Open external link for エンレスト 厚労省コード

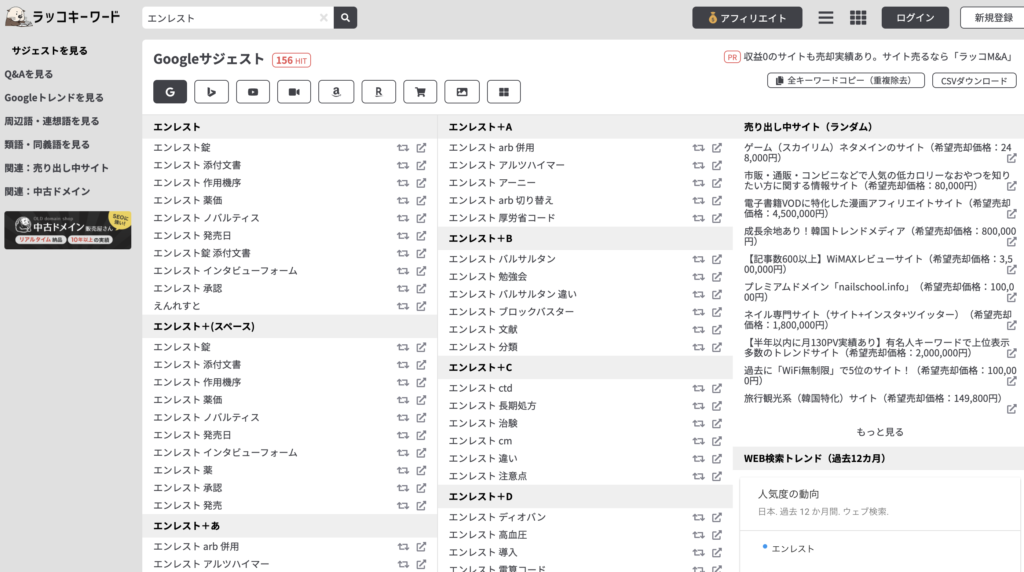pos(716,218)
